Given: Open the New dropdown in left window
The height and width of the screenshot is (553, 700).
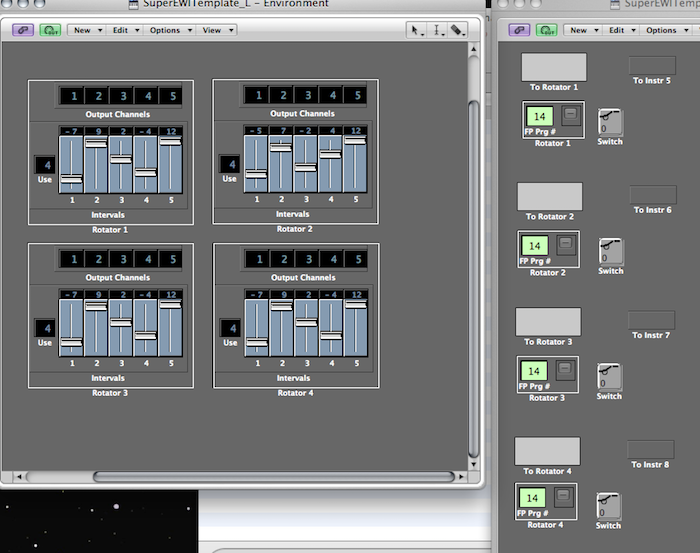Looking at the screenshot, I should [x=86, y=30].
